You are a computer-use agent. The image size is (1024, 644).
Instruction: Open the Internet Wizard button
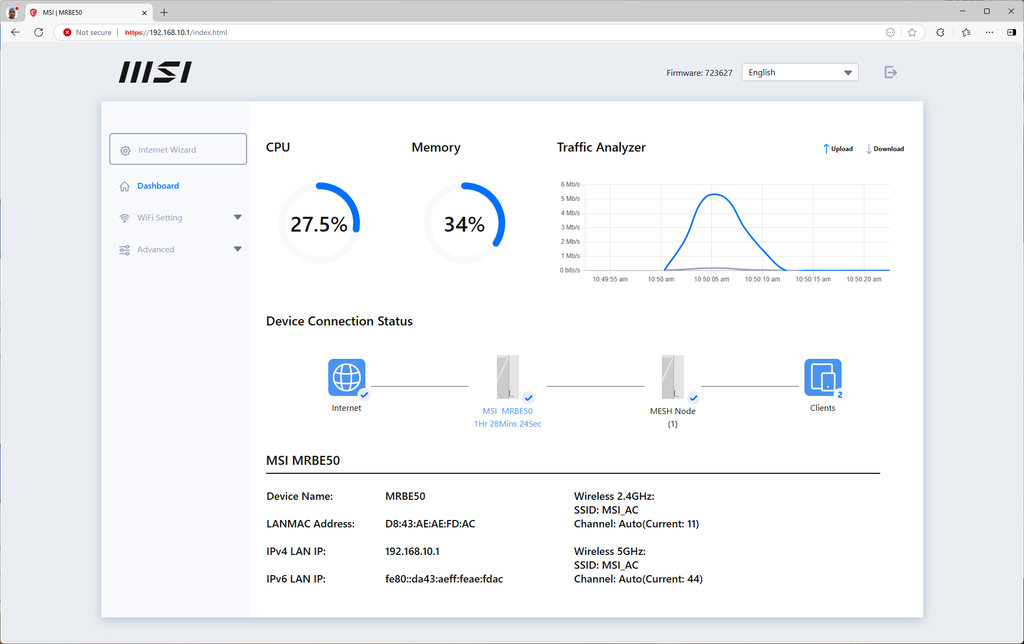(178, 149)
